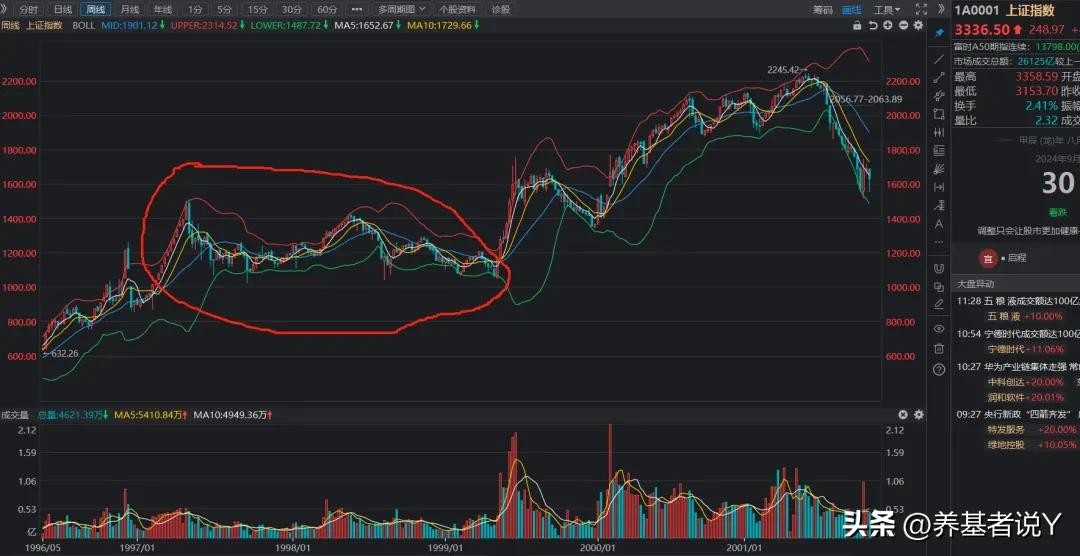Select the 月线 monthly period tab

coord(130,9)
